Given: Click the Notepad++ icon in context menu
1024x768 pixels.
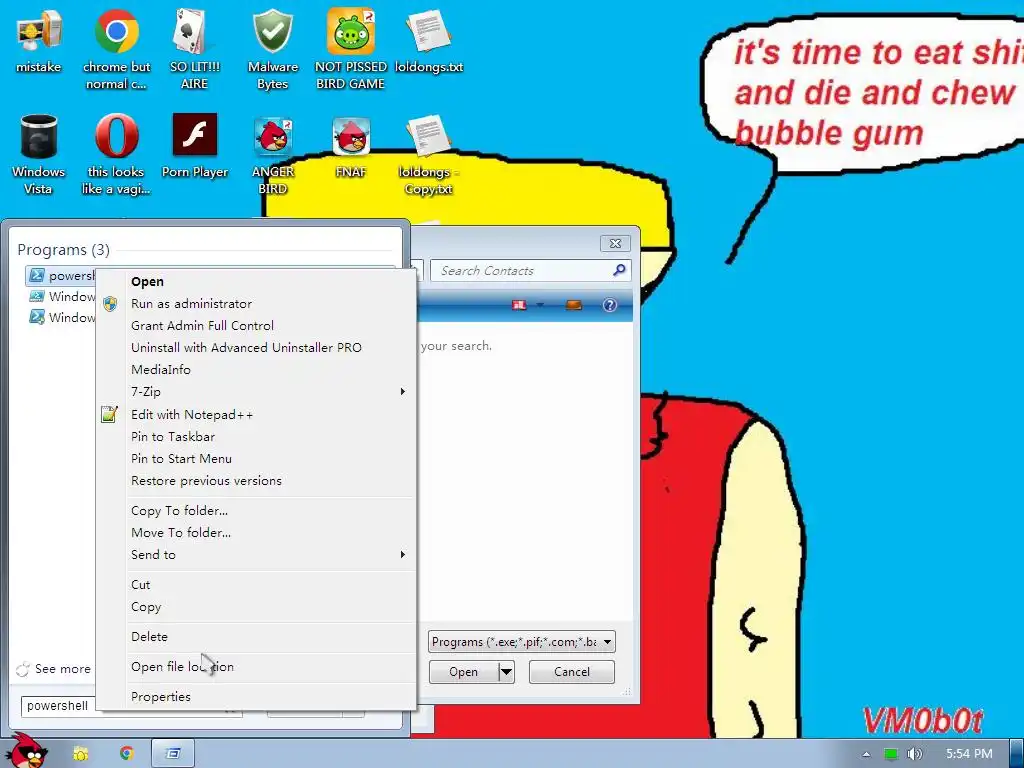Looking at the screenshot, I should (109, 414).
